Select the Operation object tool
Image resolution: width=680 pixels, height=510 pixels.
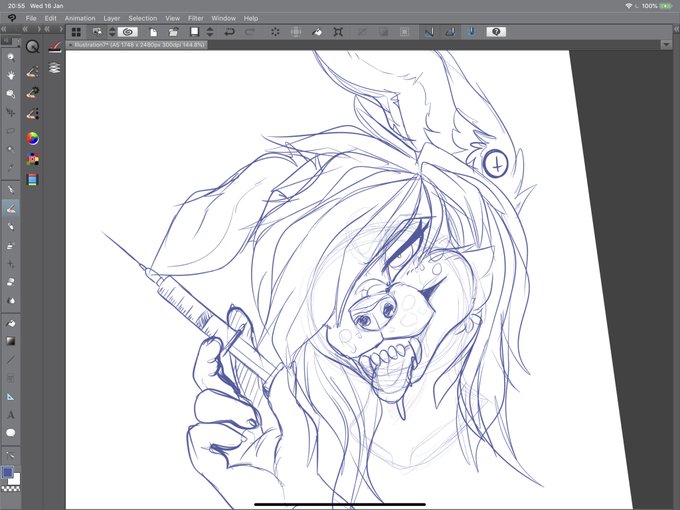pyautogui.click(x=11, y=94)
